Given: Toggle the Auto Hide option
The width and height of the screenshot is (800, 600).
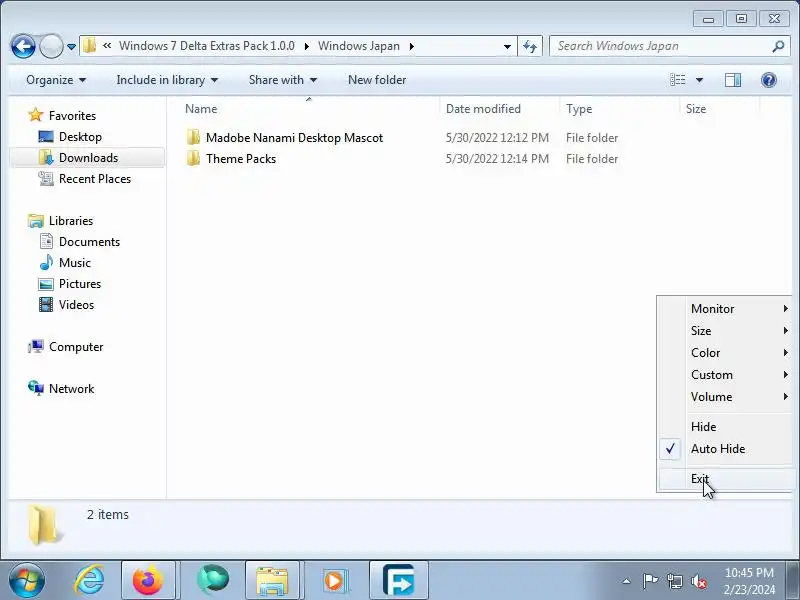Looking at the screenshot, I should click(x=726, y=448).
